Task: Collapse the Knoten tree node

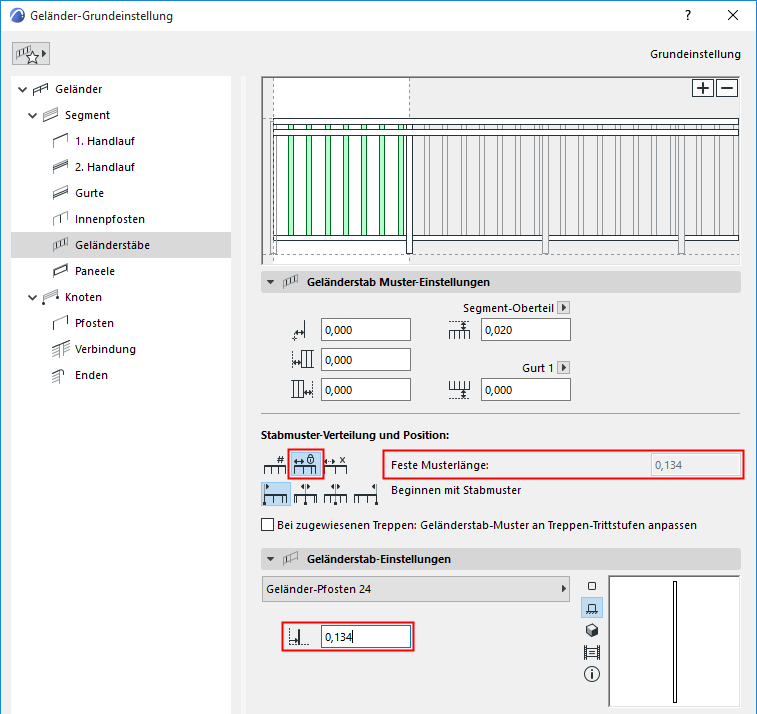Action: tap(32, 297)
